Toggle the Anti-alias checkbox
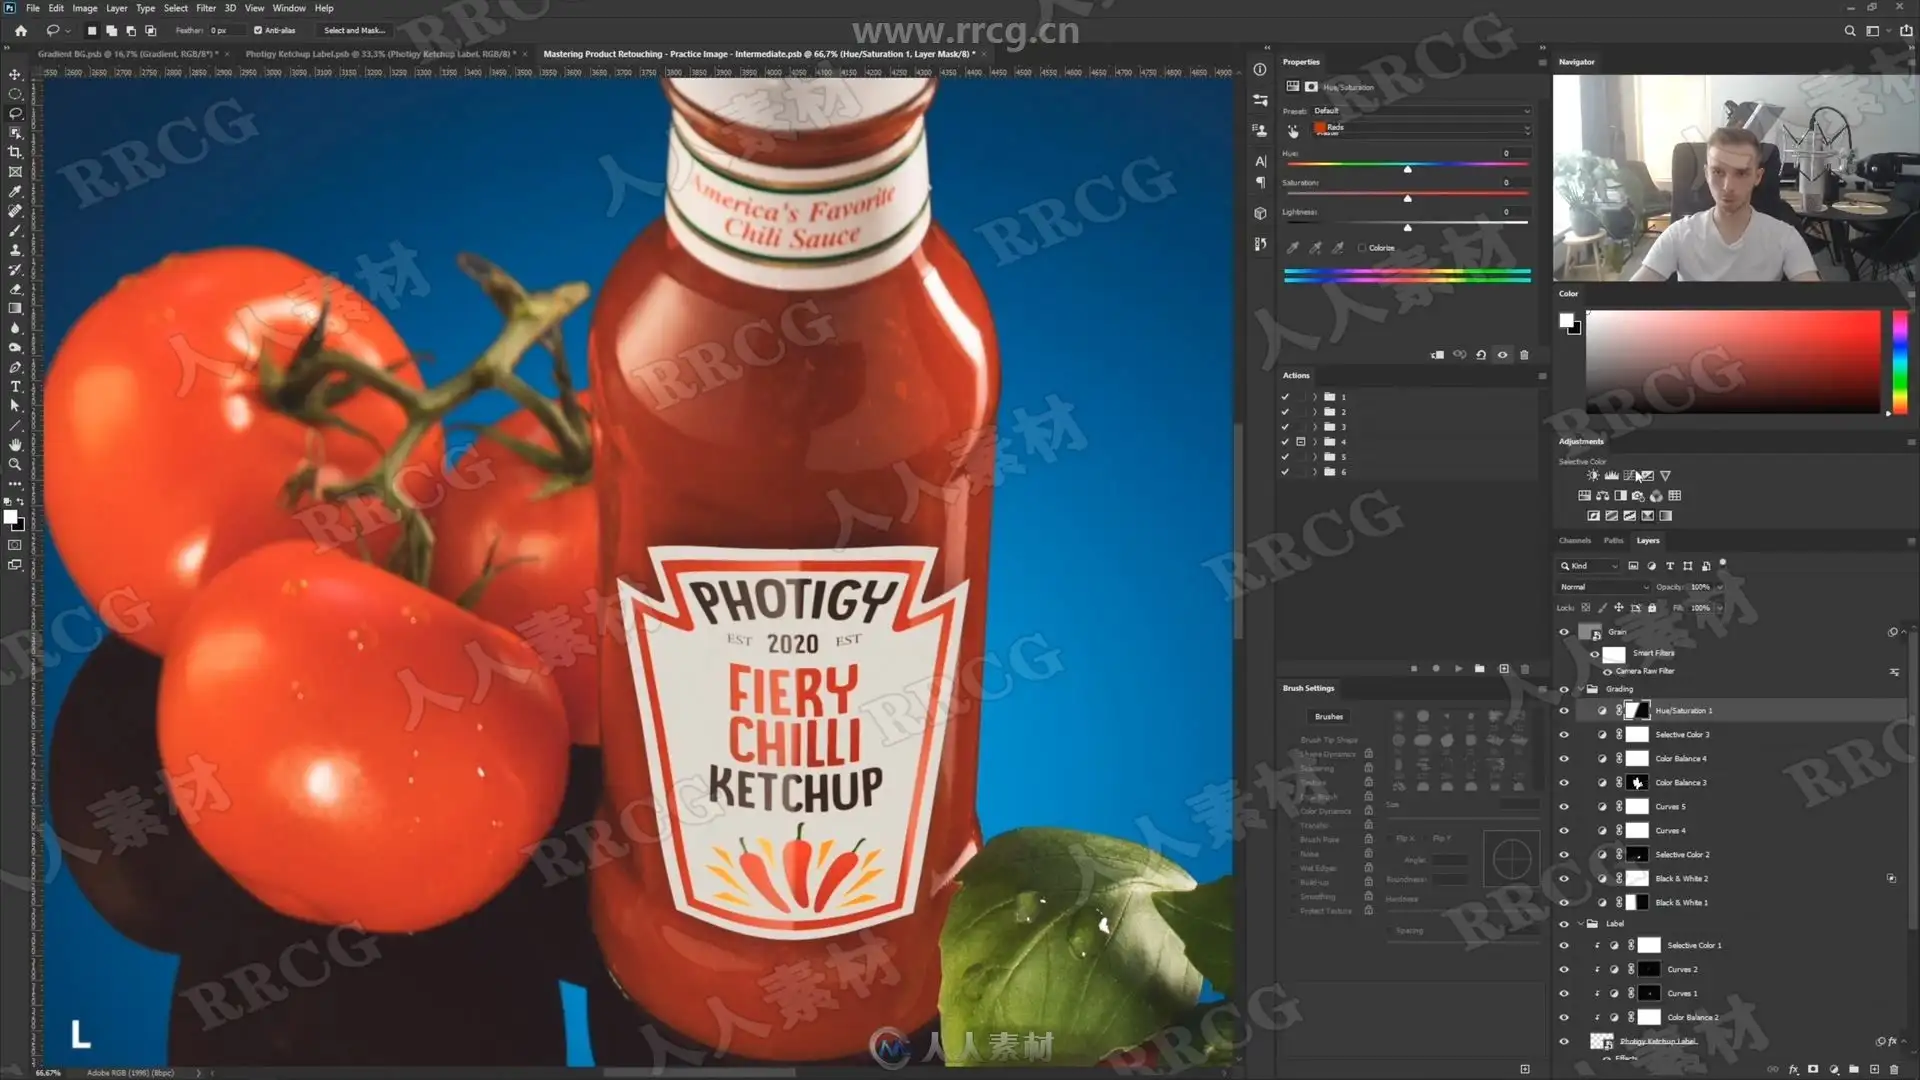The height and width of the screenshot is (1080, 1920). click(258, 30)
